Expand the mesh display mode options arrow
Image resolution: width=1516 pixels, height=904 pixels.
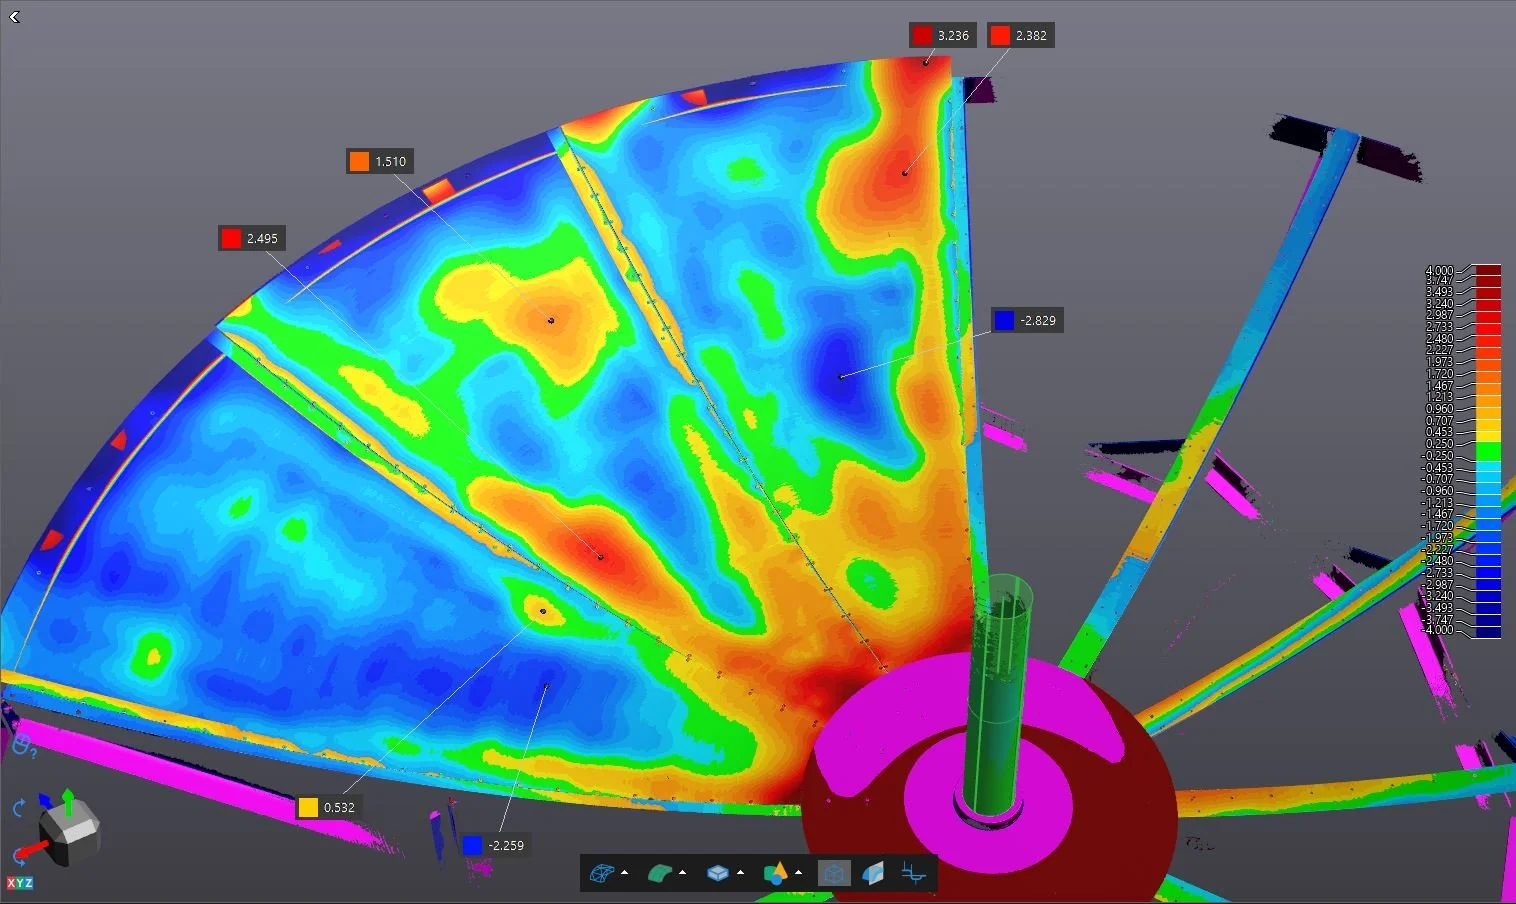625,873
